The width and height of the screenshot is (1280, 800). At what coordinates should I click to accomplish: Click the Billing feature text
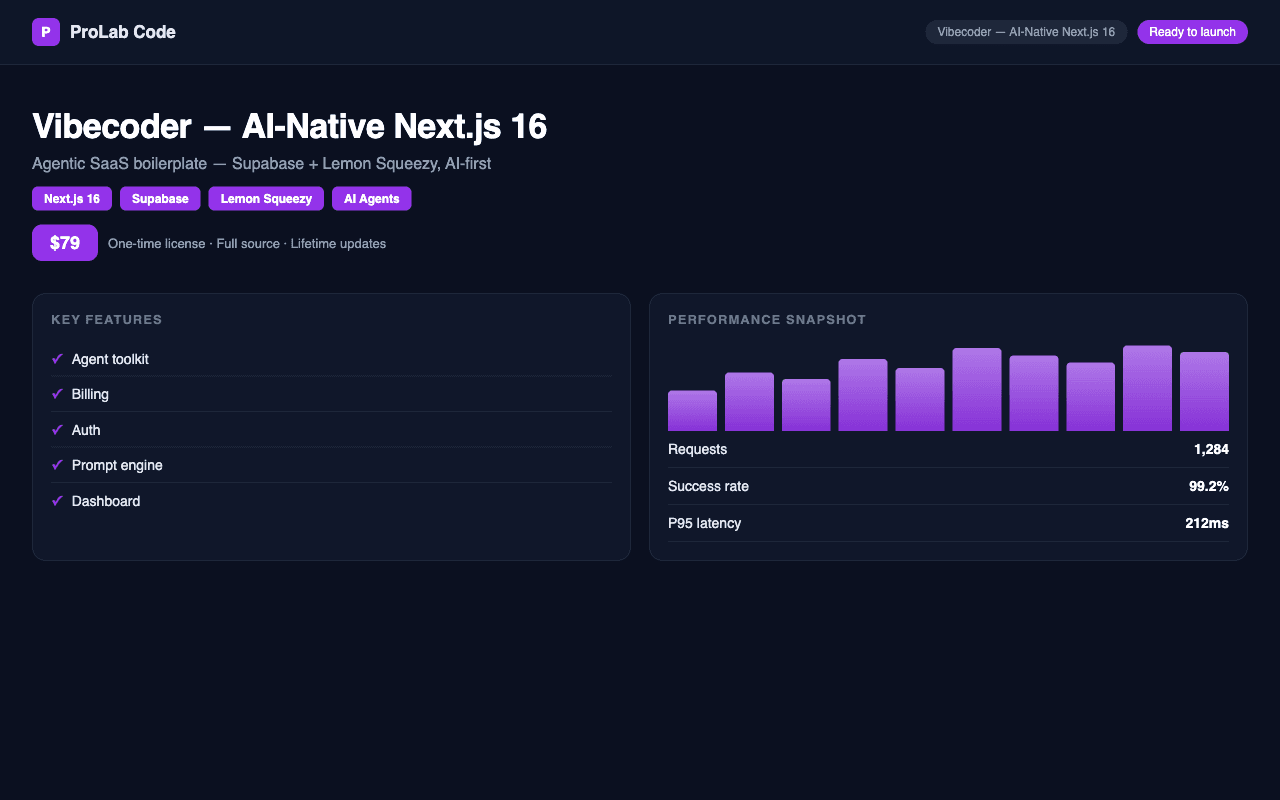(90, 394)
